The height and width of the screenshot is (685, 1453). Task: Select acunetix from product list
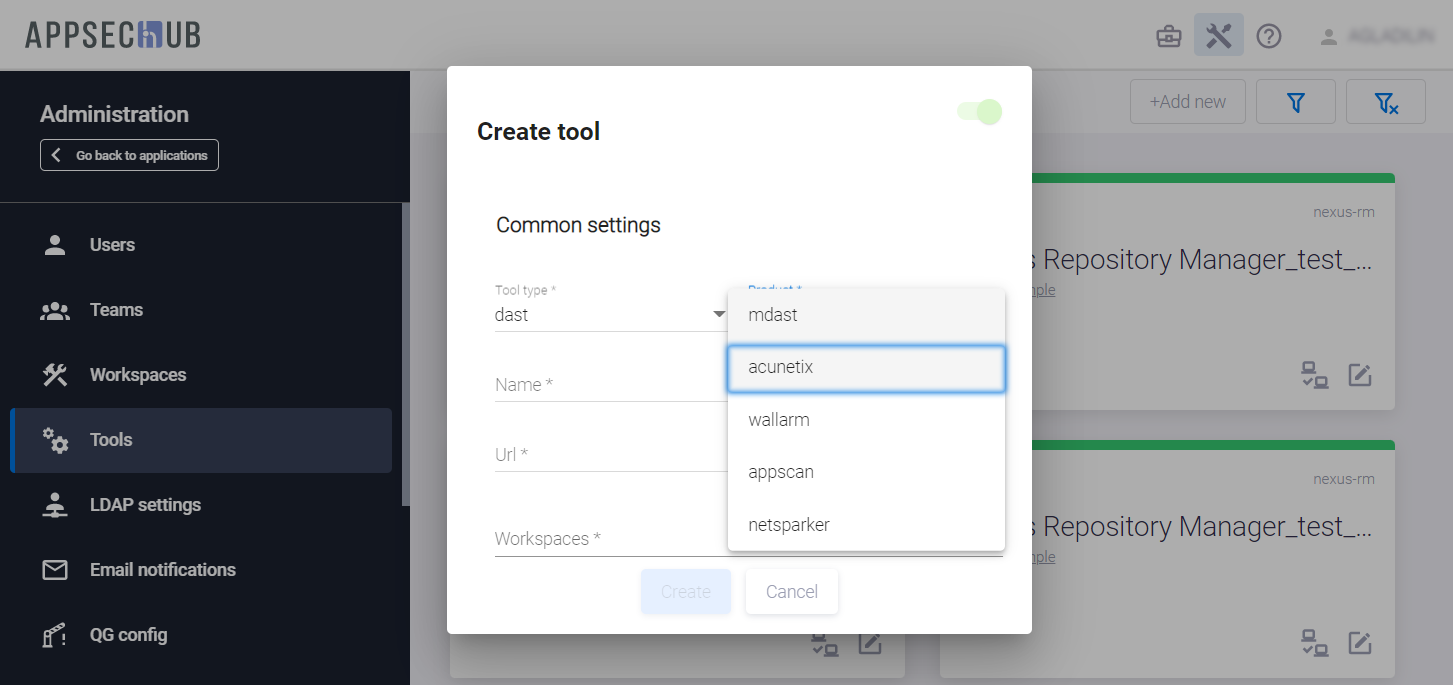point(866,368)
